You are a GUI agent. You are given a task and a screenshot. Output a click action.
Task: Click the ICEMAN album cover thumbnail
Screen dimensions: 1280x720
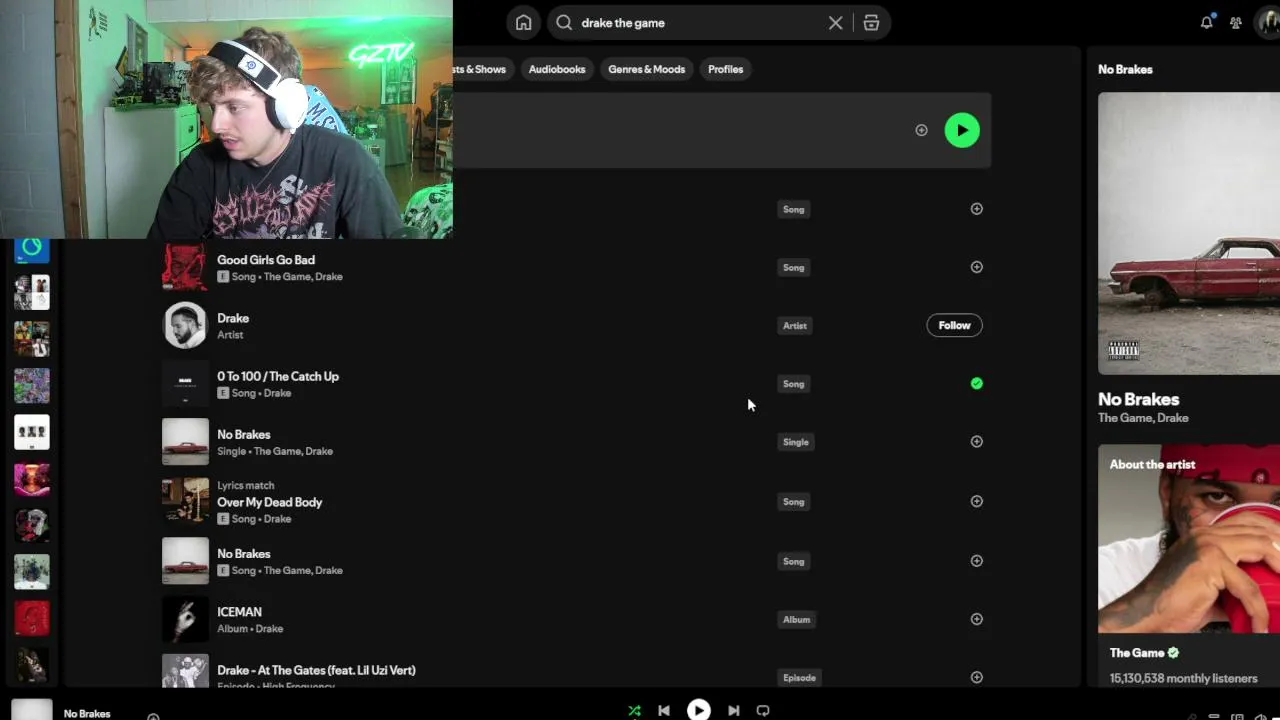[185, 619]
